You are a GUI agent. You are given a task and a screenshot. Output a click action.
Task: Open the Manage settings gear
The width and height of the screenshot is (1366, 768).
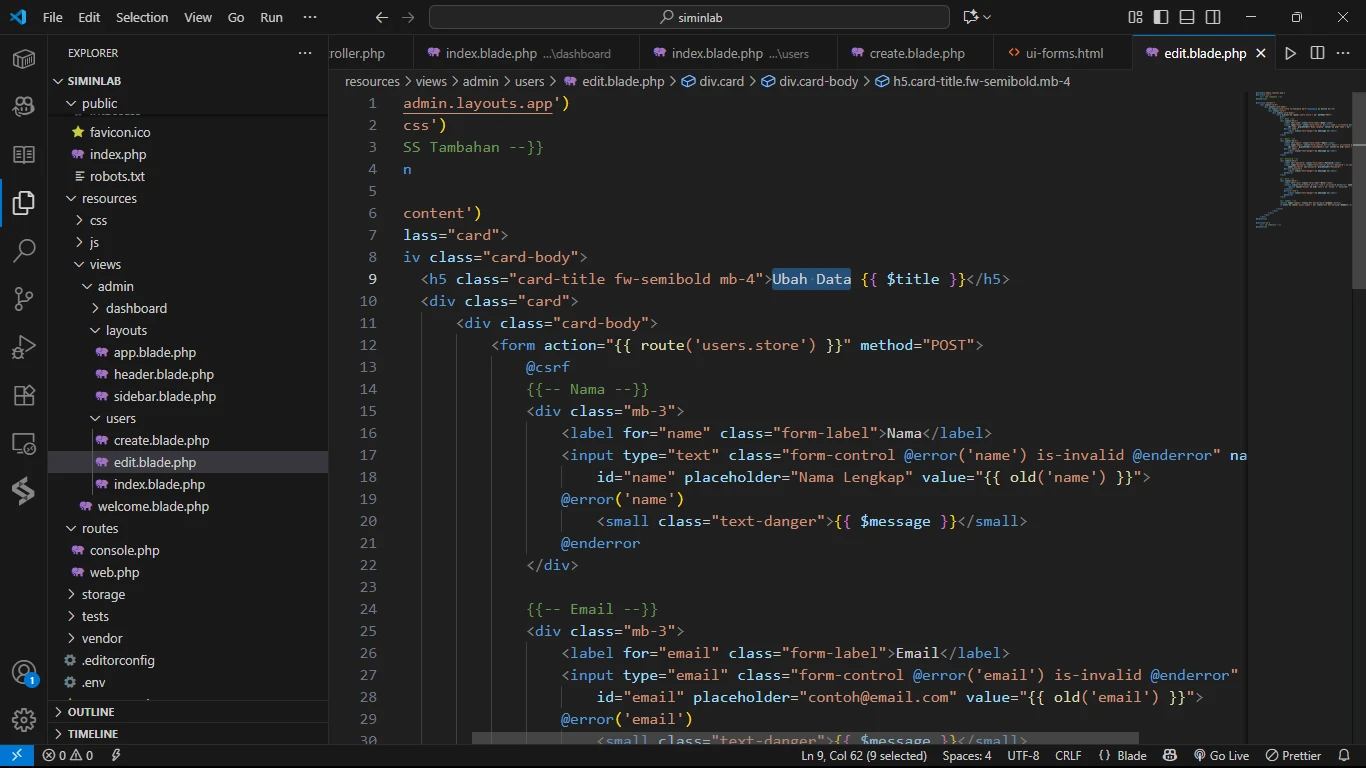[24, 720]
